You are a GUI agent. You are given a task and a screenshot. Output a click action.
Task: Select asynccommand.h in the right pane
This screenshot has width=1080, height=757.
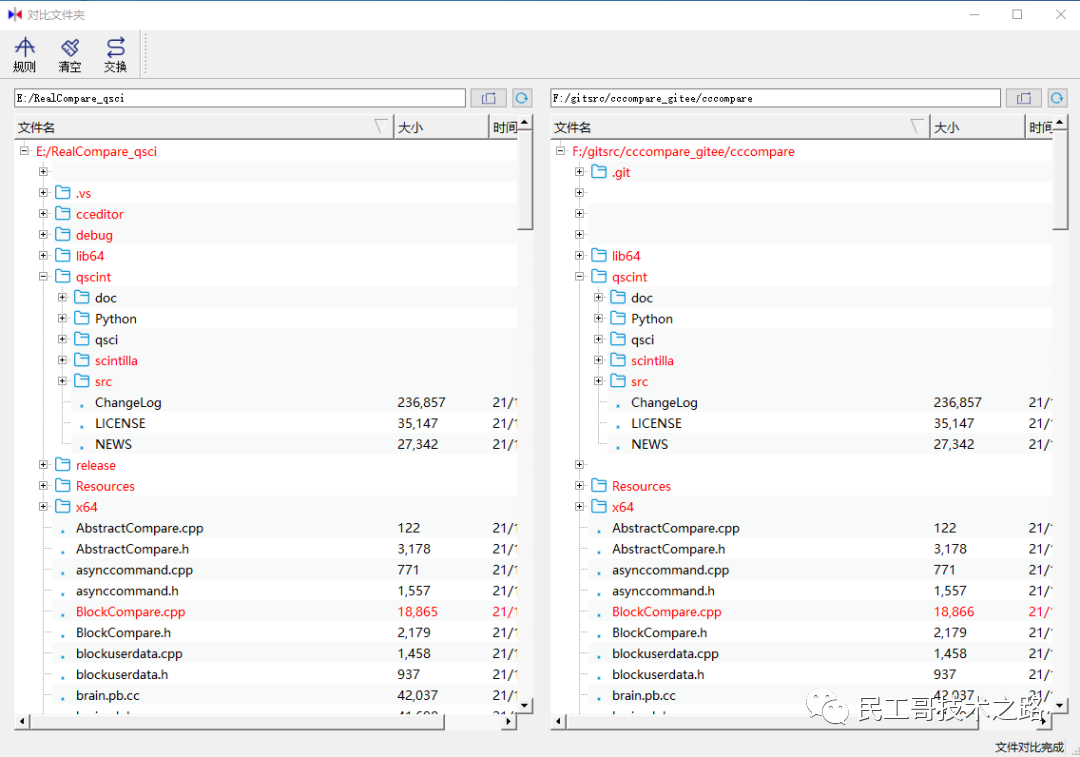click(663, 591)
